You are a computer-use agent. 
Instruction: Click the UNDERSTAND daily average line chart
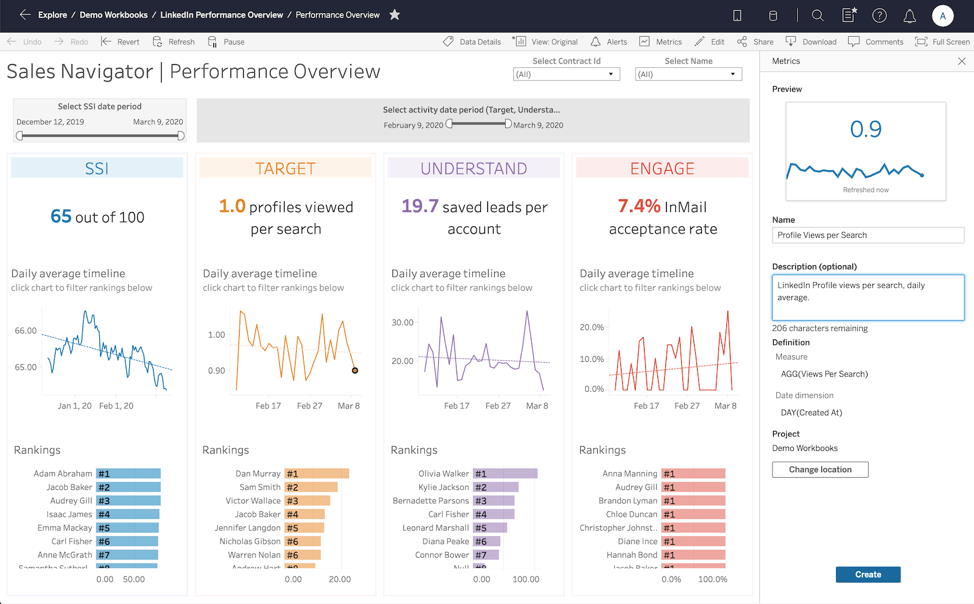pos(485,351)
